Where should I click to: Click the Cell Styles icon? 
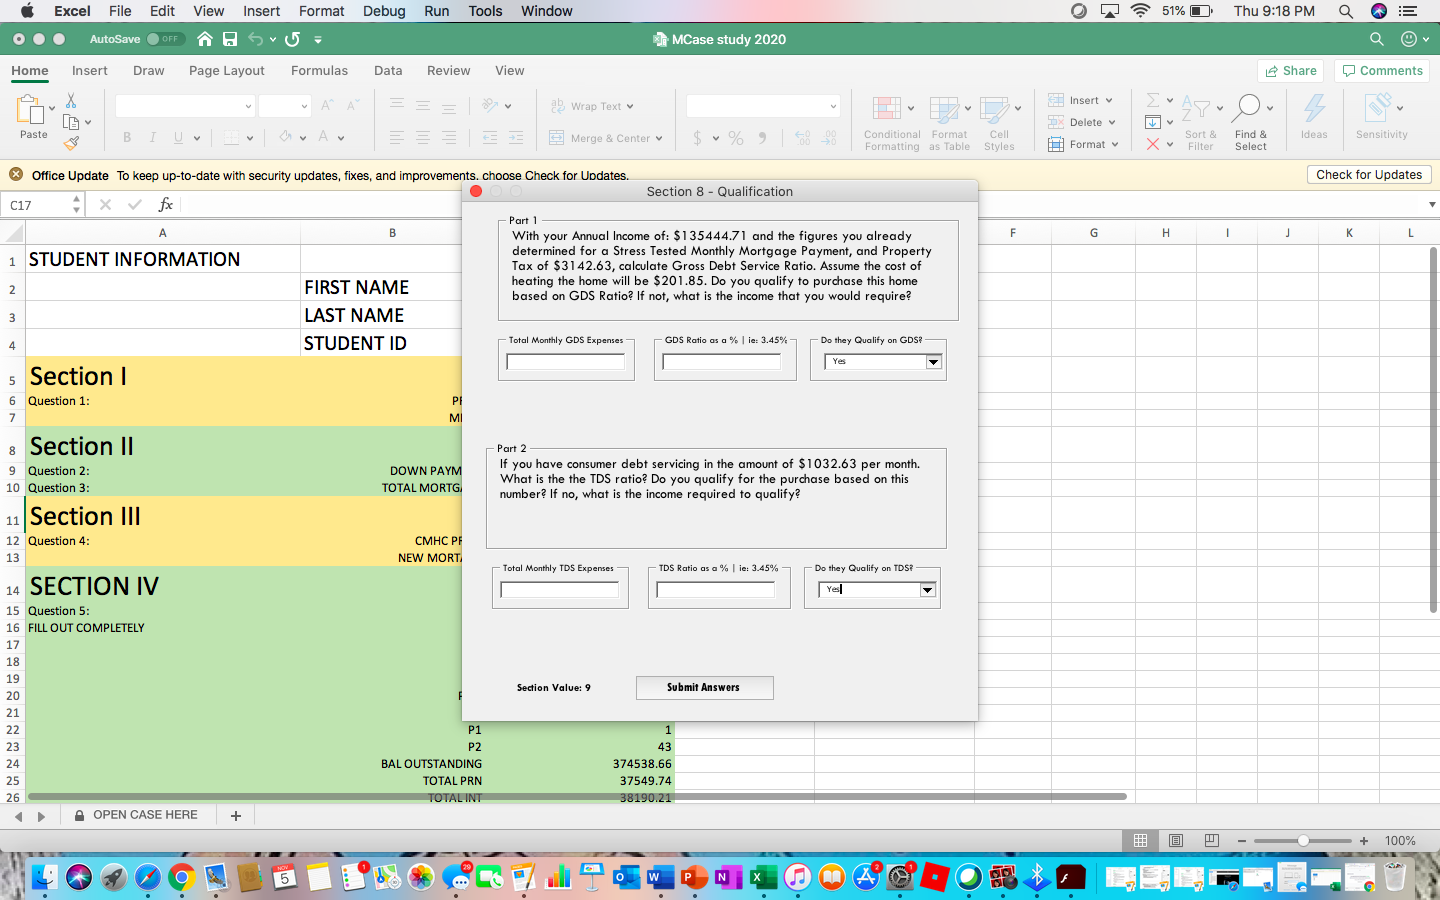coord(994,109)
